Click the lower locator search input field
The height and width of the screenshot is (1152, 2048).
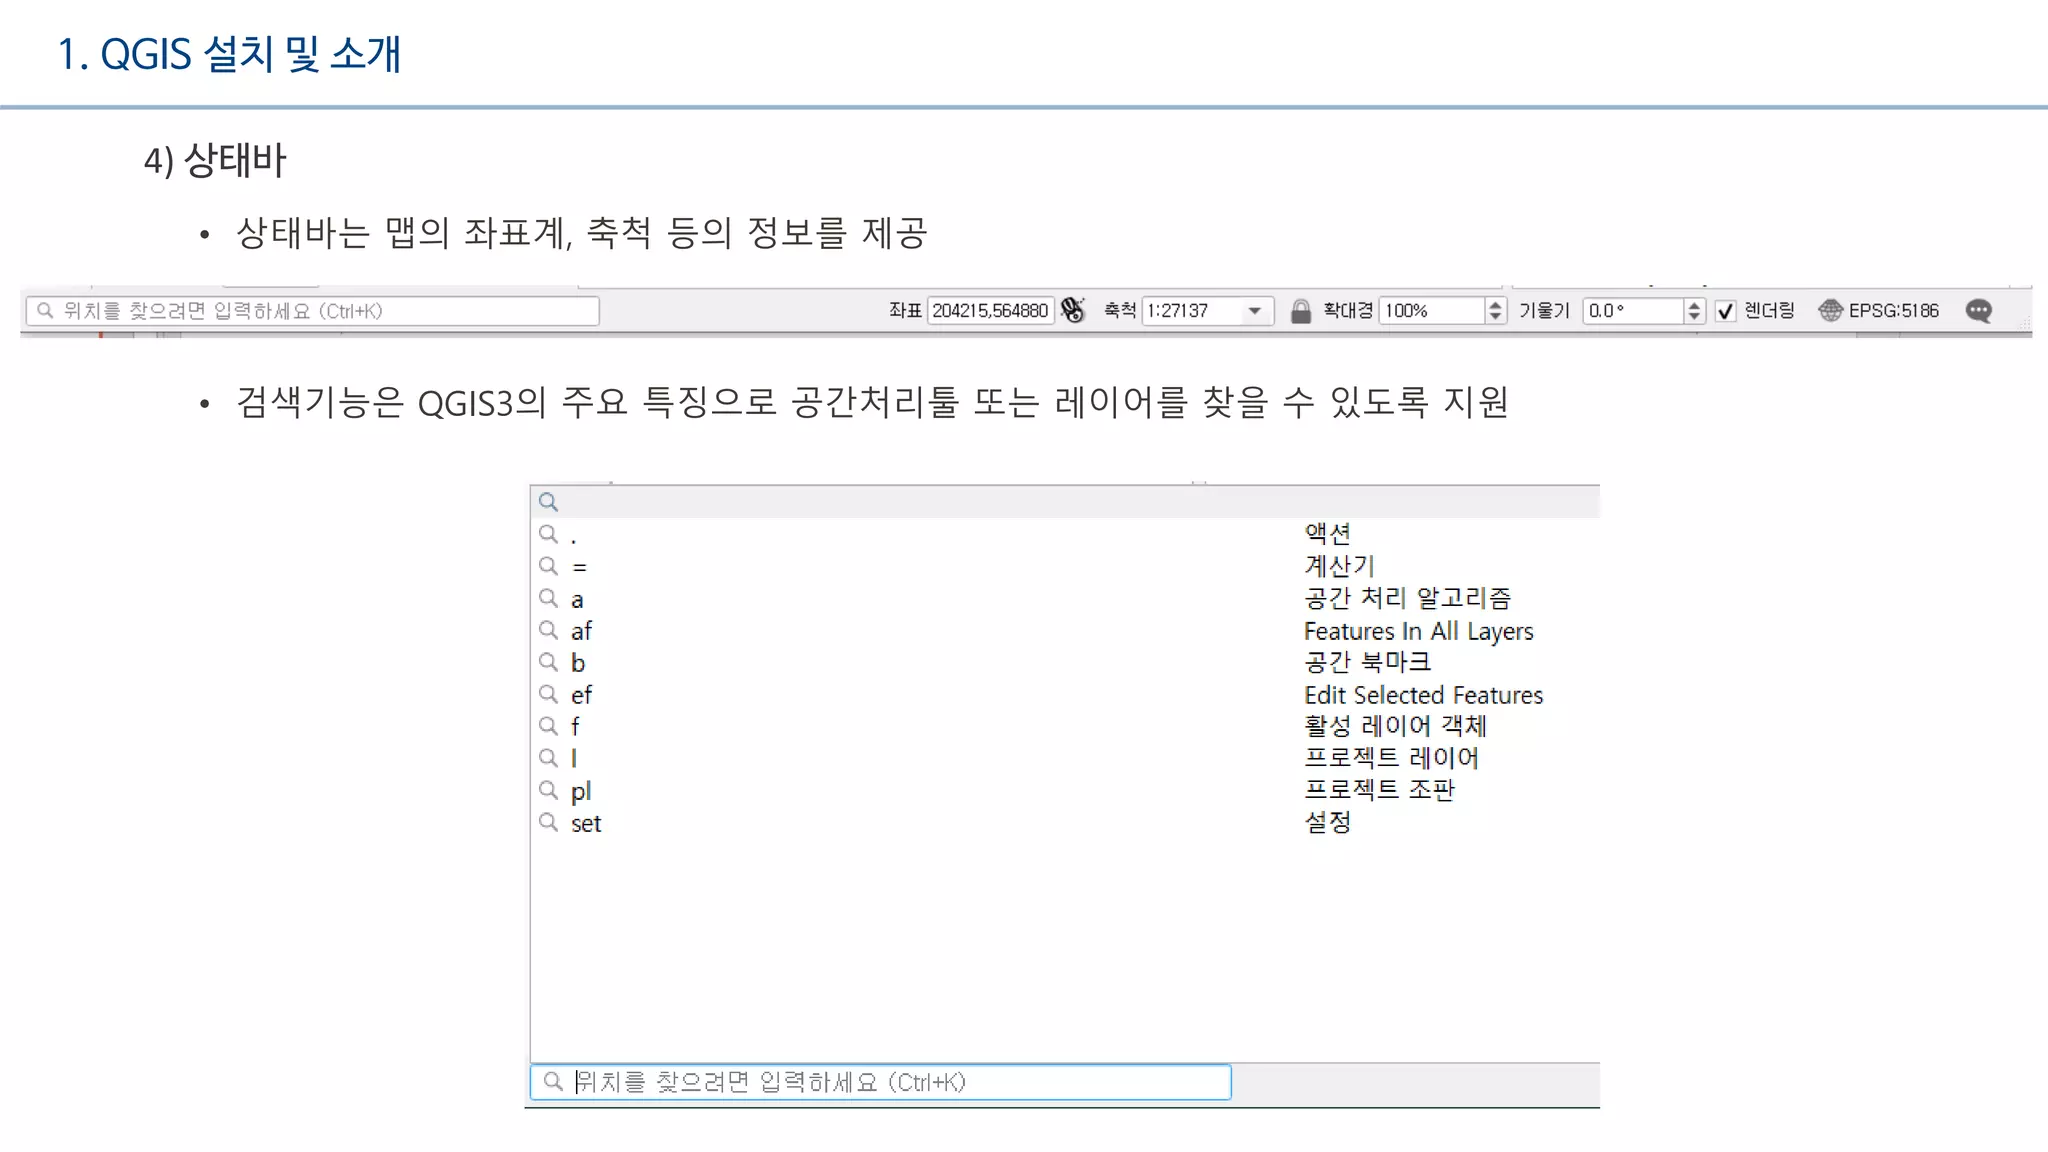coord(880,1082)
